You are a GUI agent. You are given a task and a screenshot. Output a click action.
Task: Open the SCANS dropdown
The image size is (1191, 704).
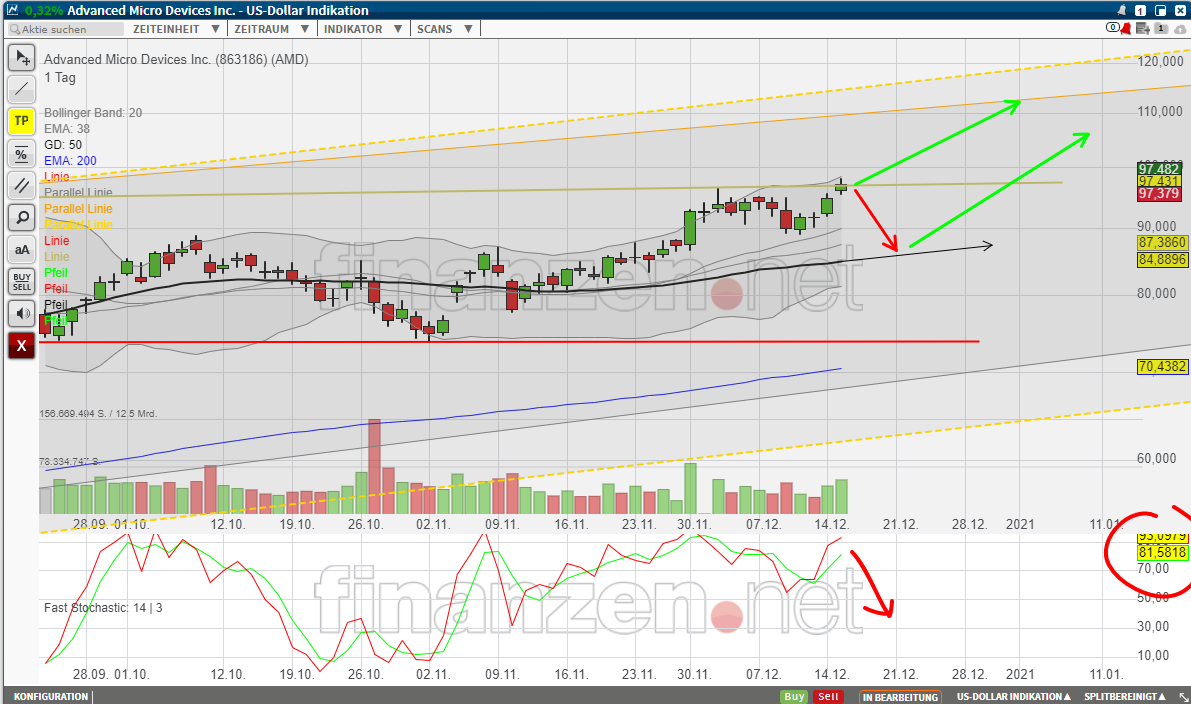(444, 29)
